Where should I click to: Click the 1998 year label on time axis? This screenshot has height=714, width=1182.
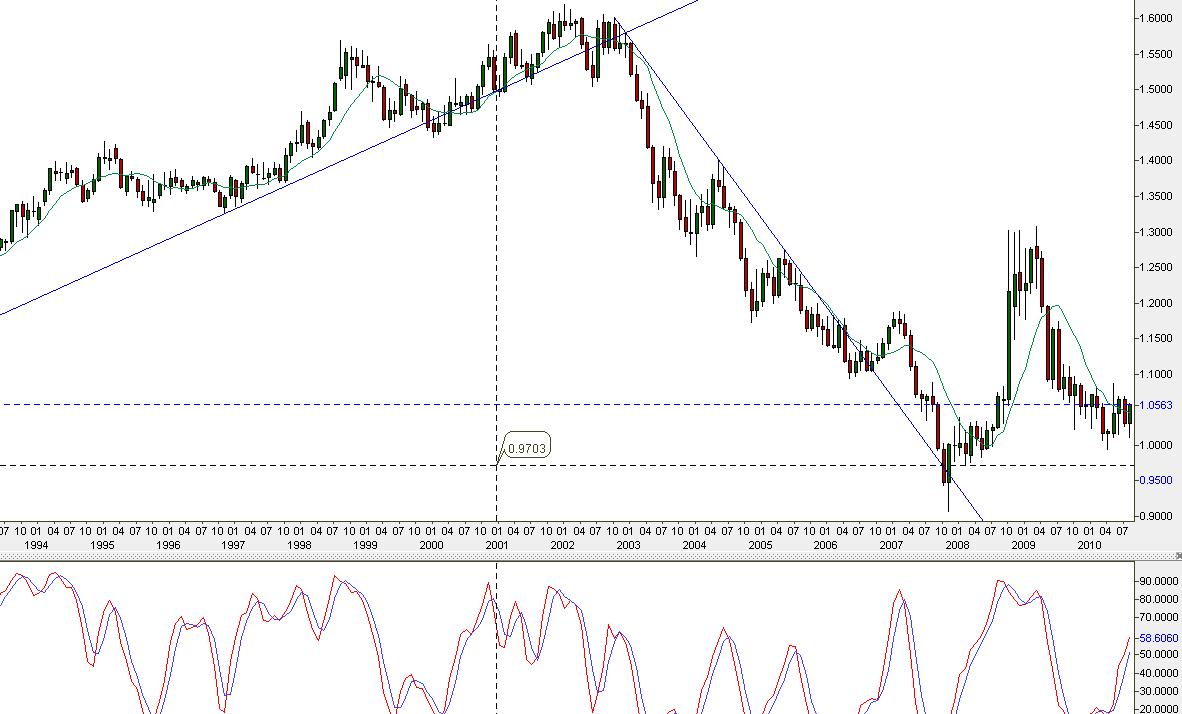[300, 544]
